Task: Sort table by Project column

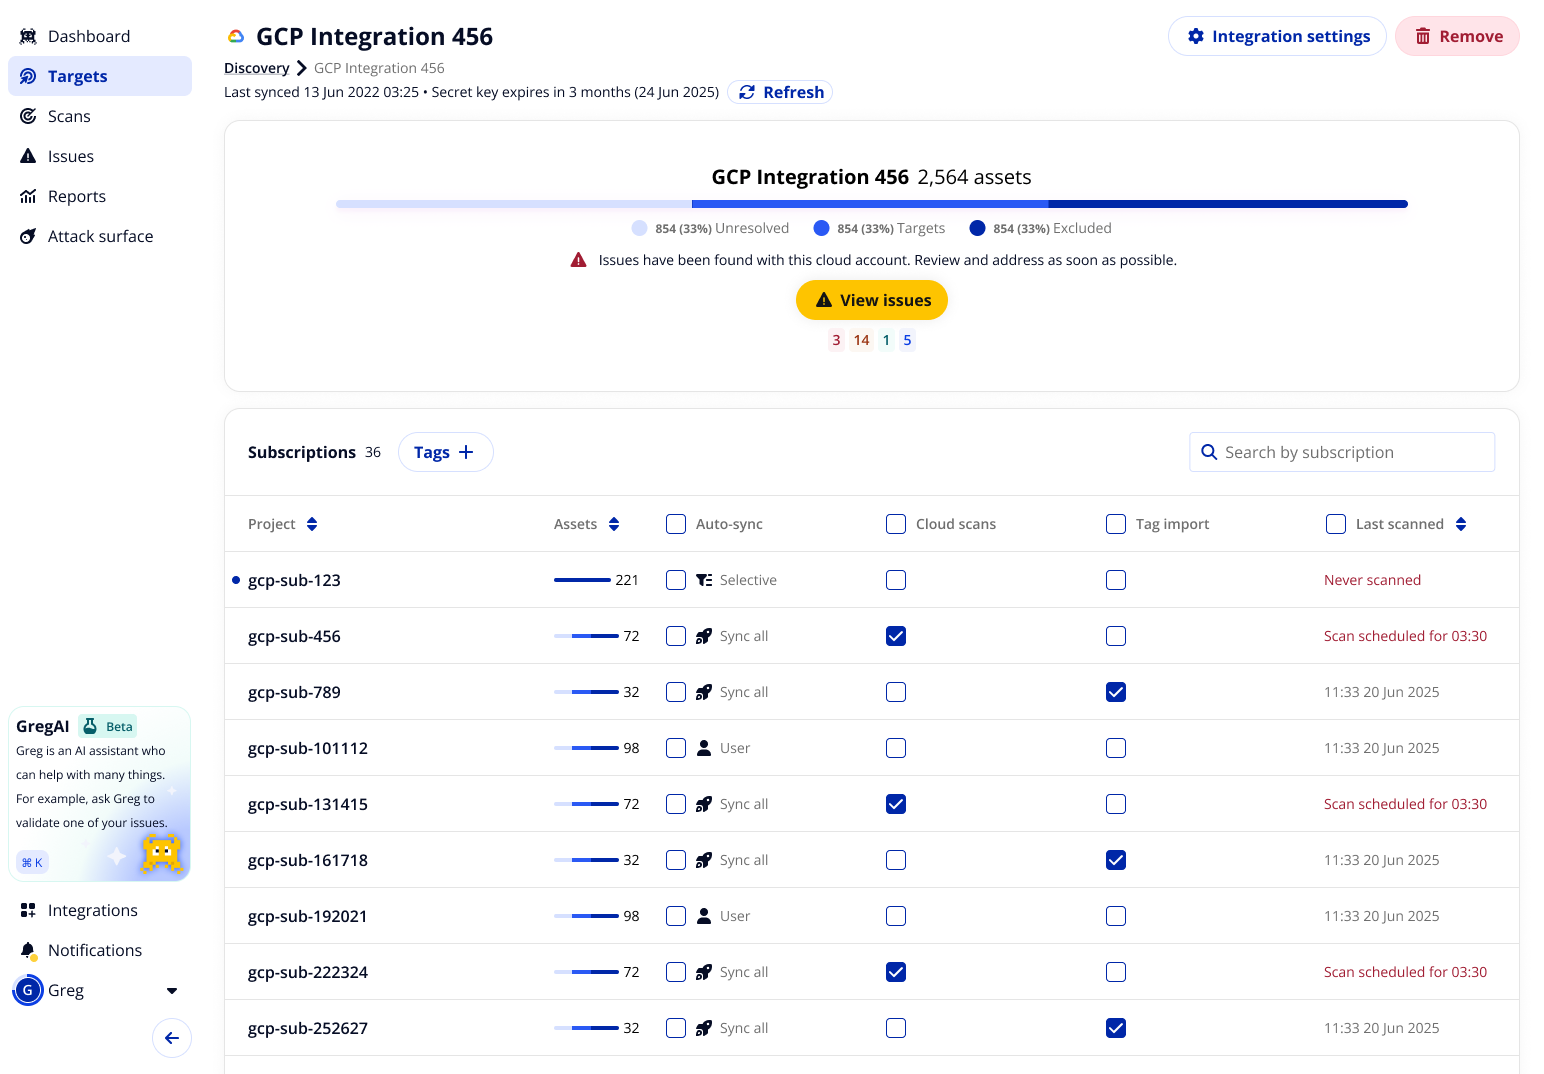Action: (312, 524)
